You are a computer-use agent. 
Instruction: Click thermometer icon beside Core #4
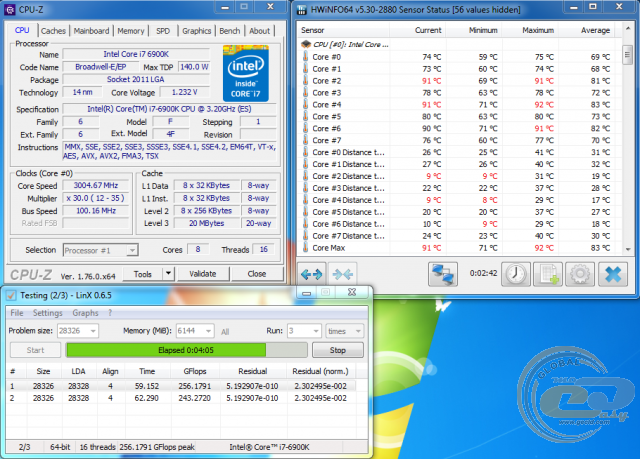(x=305, y=104)
